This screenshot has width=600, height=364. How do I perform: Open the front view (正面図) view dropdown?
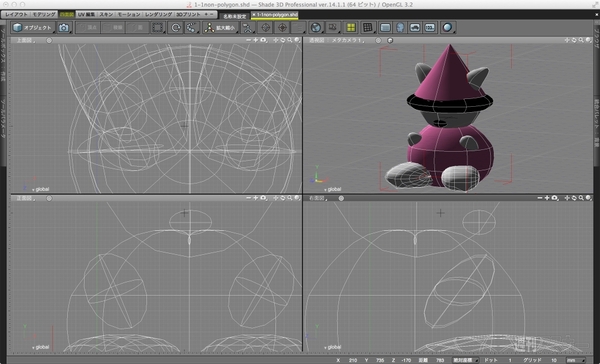point(26,199)
